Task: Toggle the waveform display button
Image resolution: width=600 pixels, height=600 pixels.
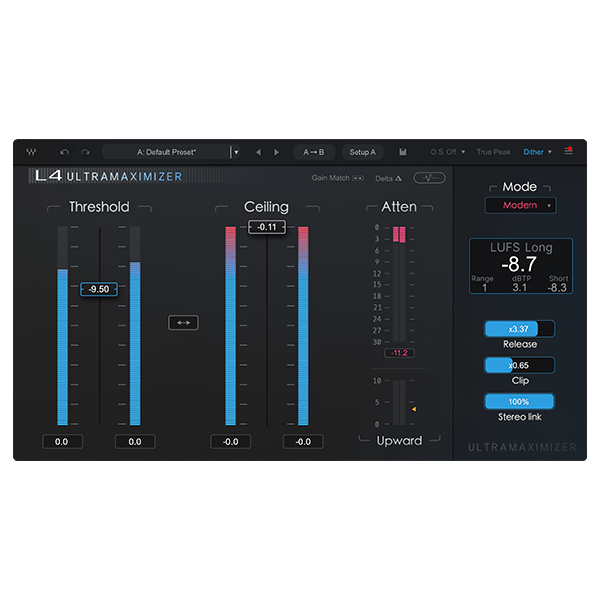Action: coord(429,178)
